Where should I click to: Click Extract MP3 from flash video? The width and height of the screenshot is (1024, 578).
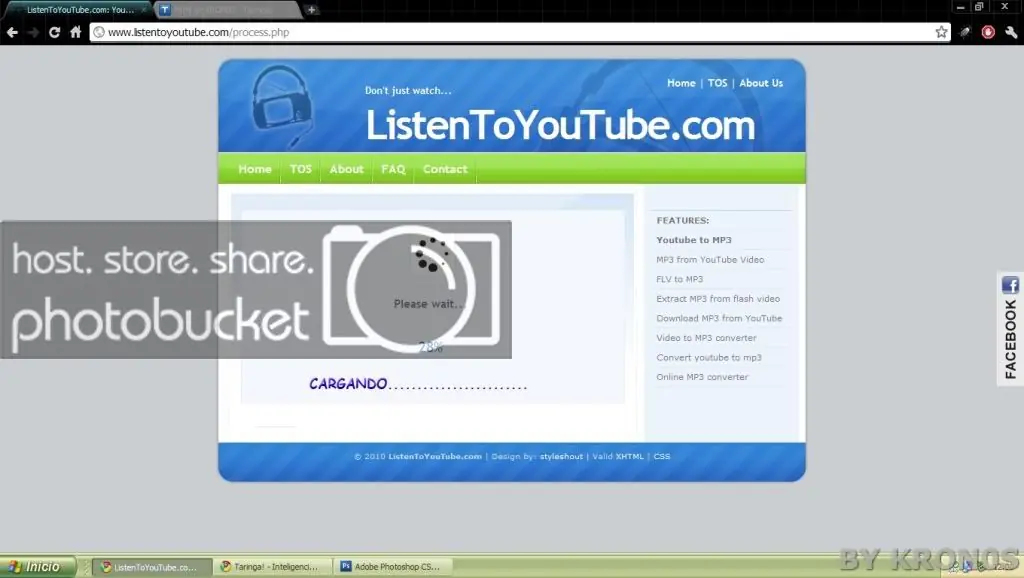point(718,298)
